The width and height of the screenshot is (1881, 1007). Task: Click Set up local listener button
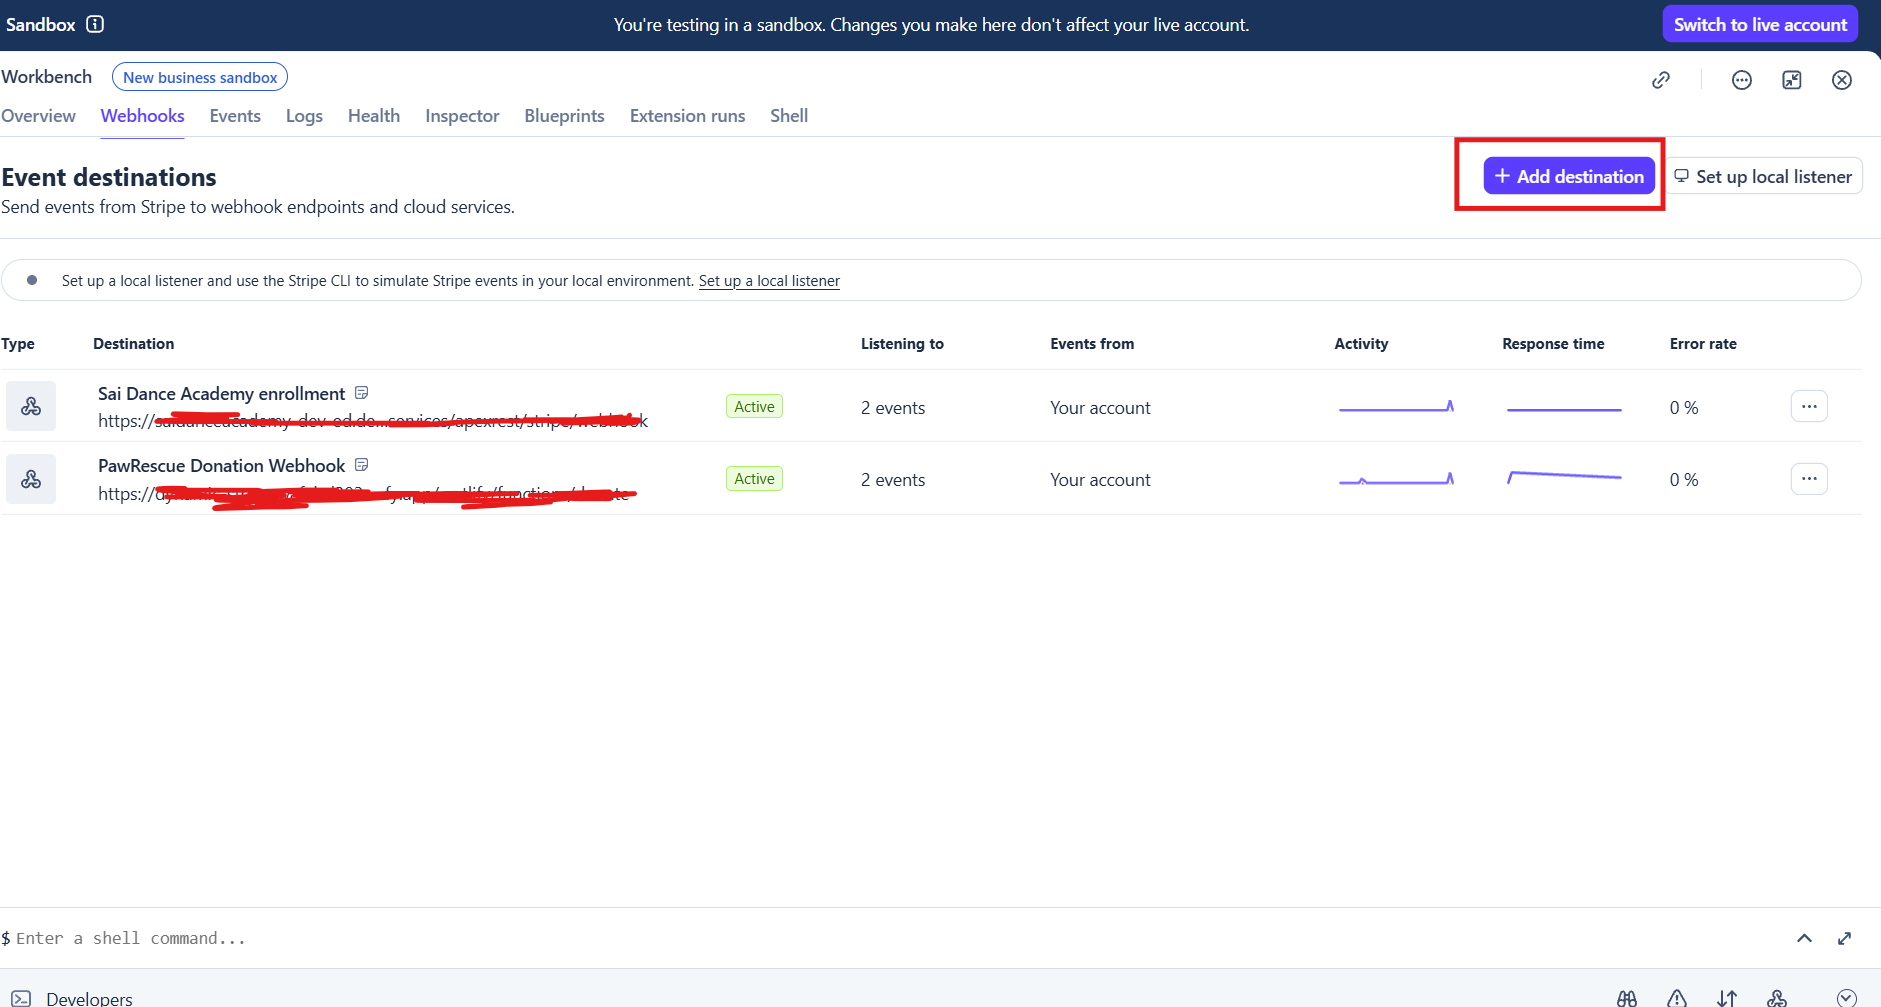(x=1764, y=176)
